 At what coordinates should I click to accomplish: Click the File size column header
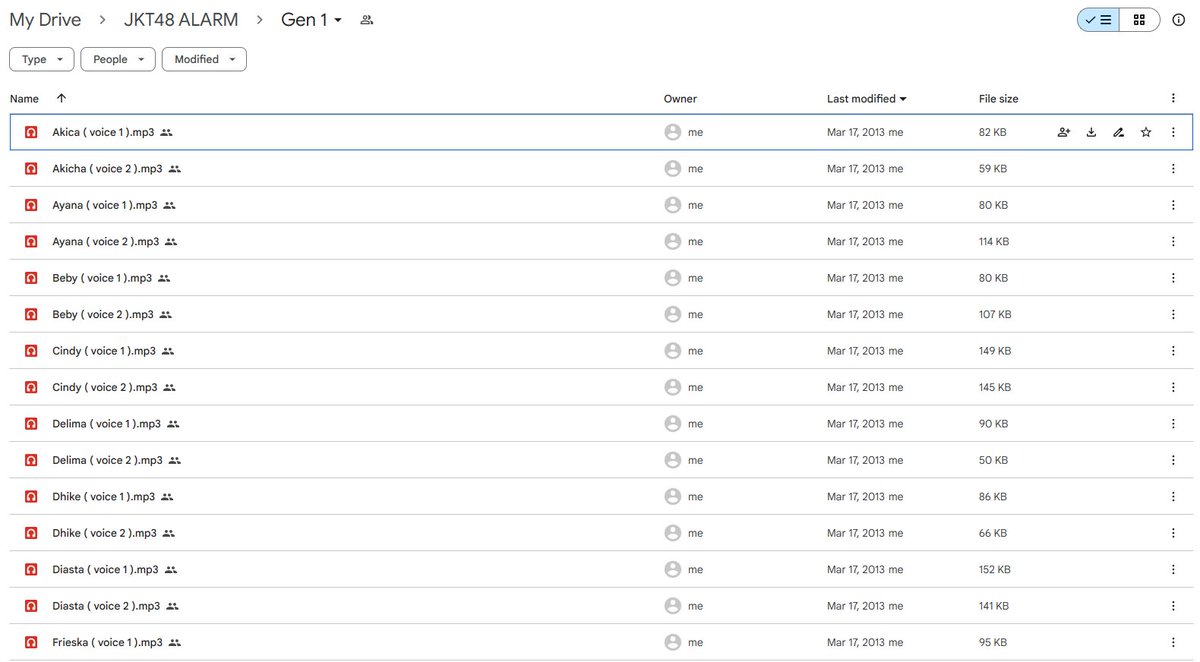click(x=998, y=99)
